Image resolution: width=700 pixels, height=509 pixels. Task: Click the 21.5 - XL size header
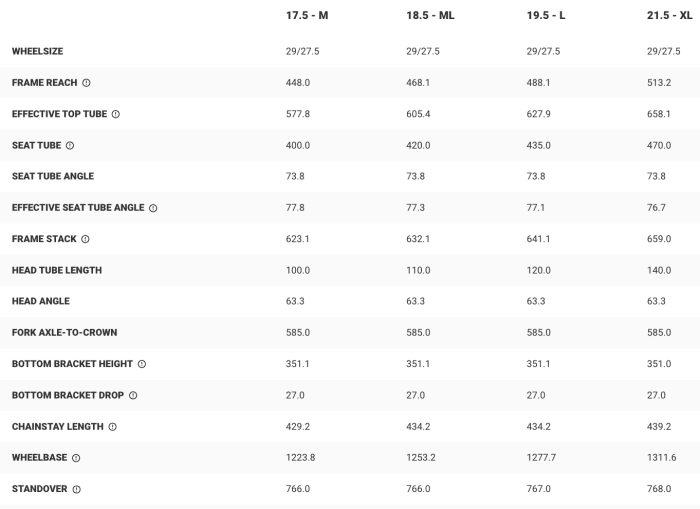point(670,16)
